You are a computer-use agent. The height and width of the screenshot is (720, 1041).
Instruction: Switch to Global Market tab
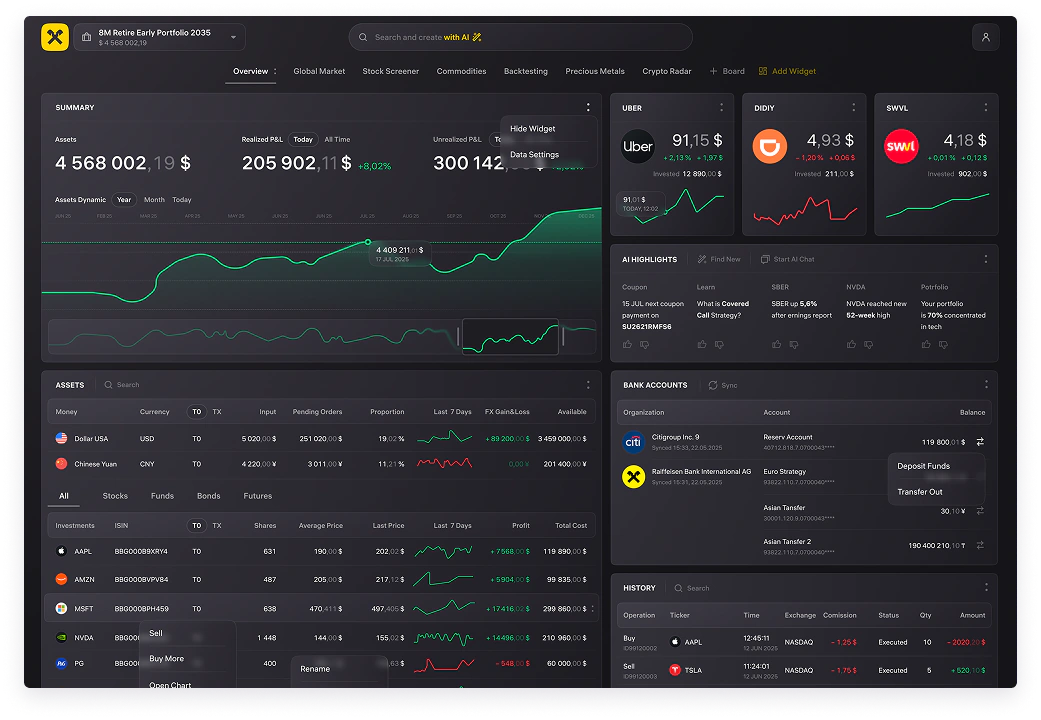[319, 71]
